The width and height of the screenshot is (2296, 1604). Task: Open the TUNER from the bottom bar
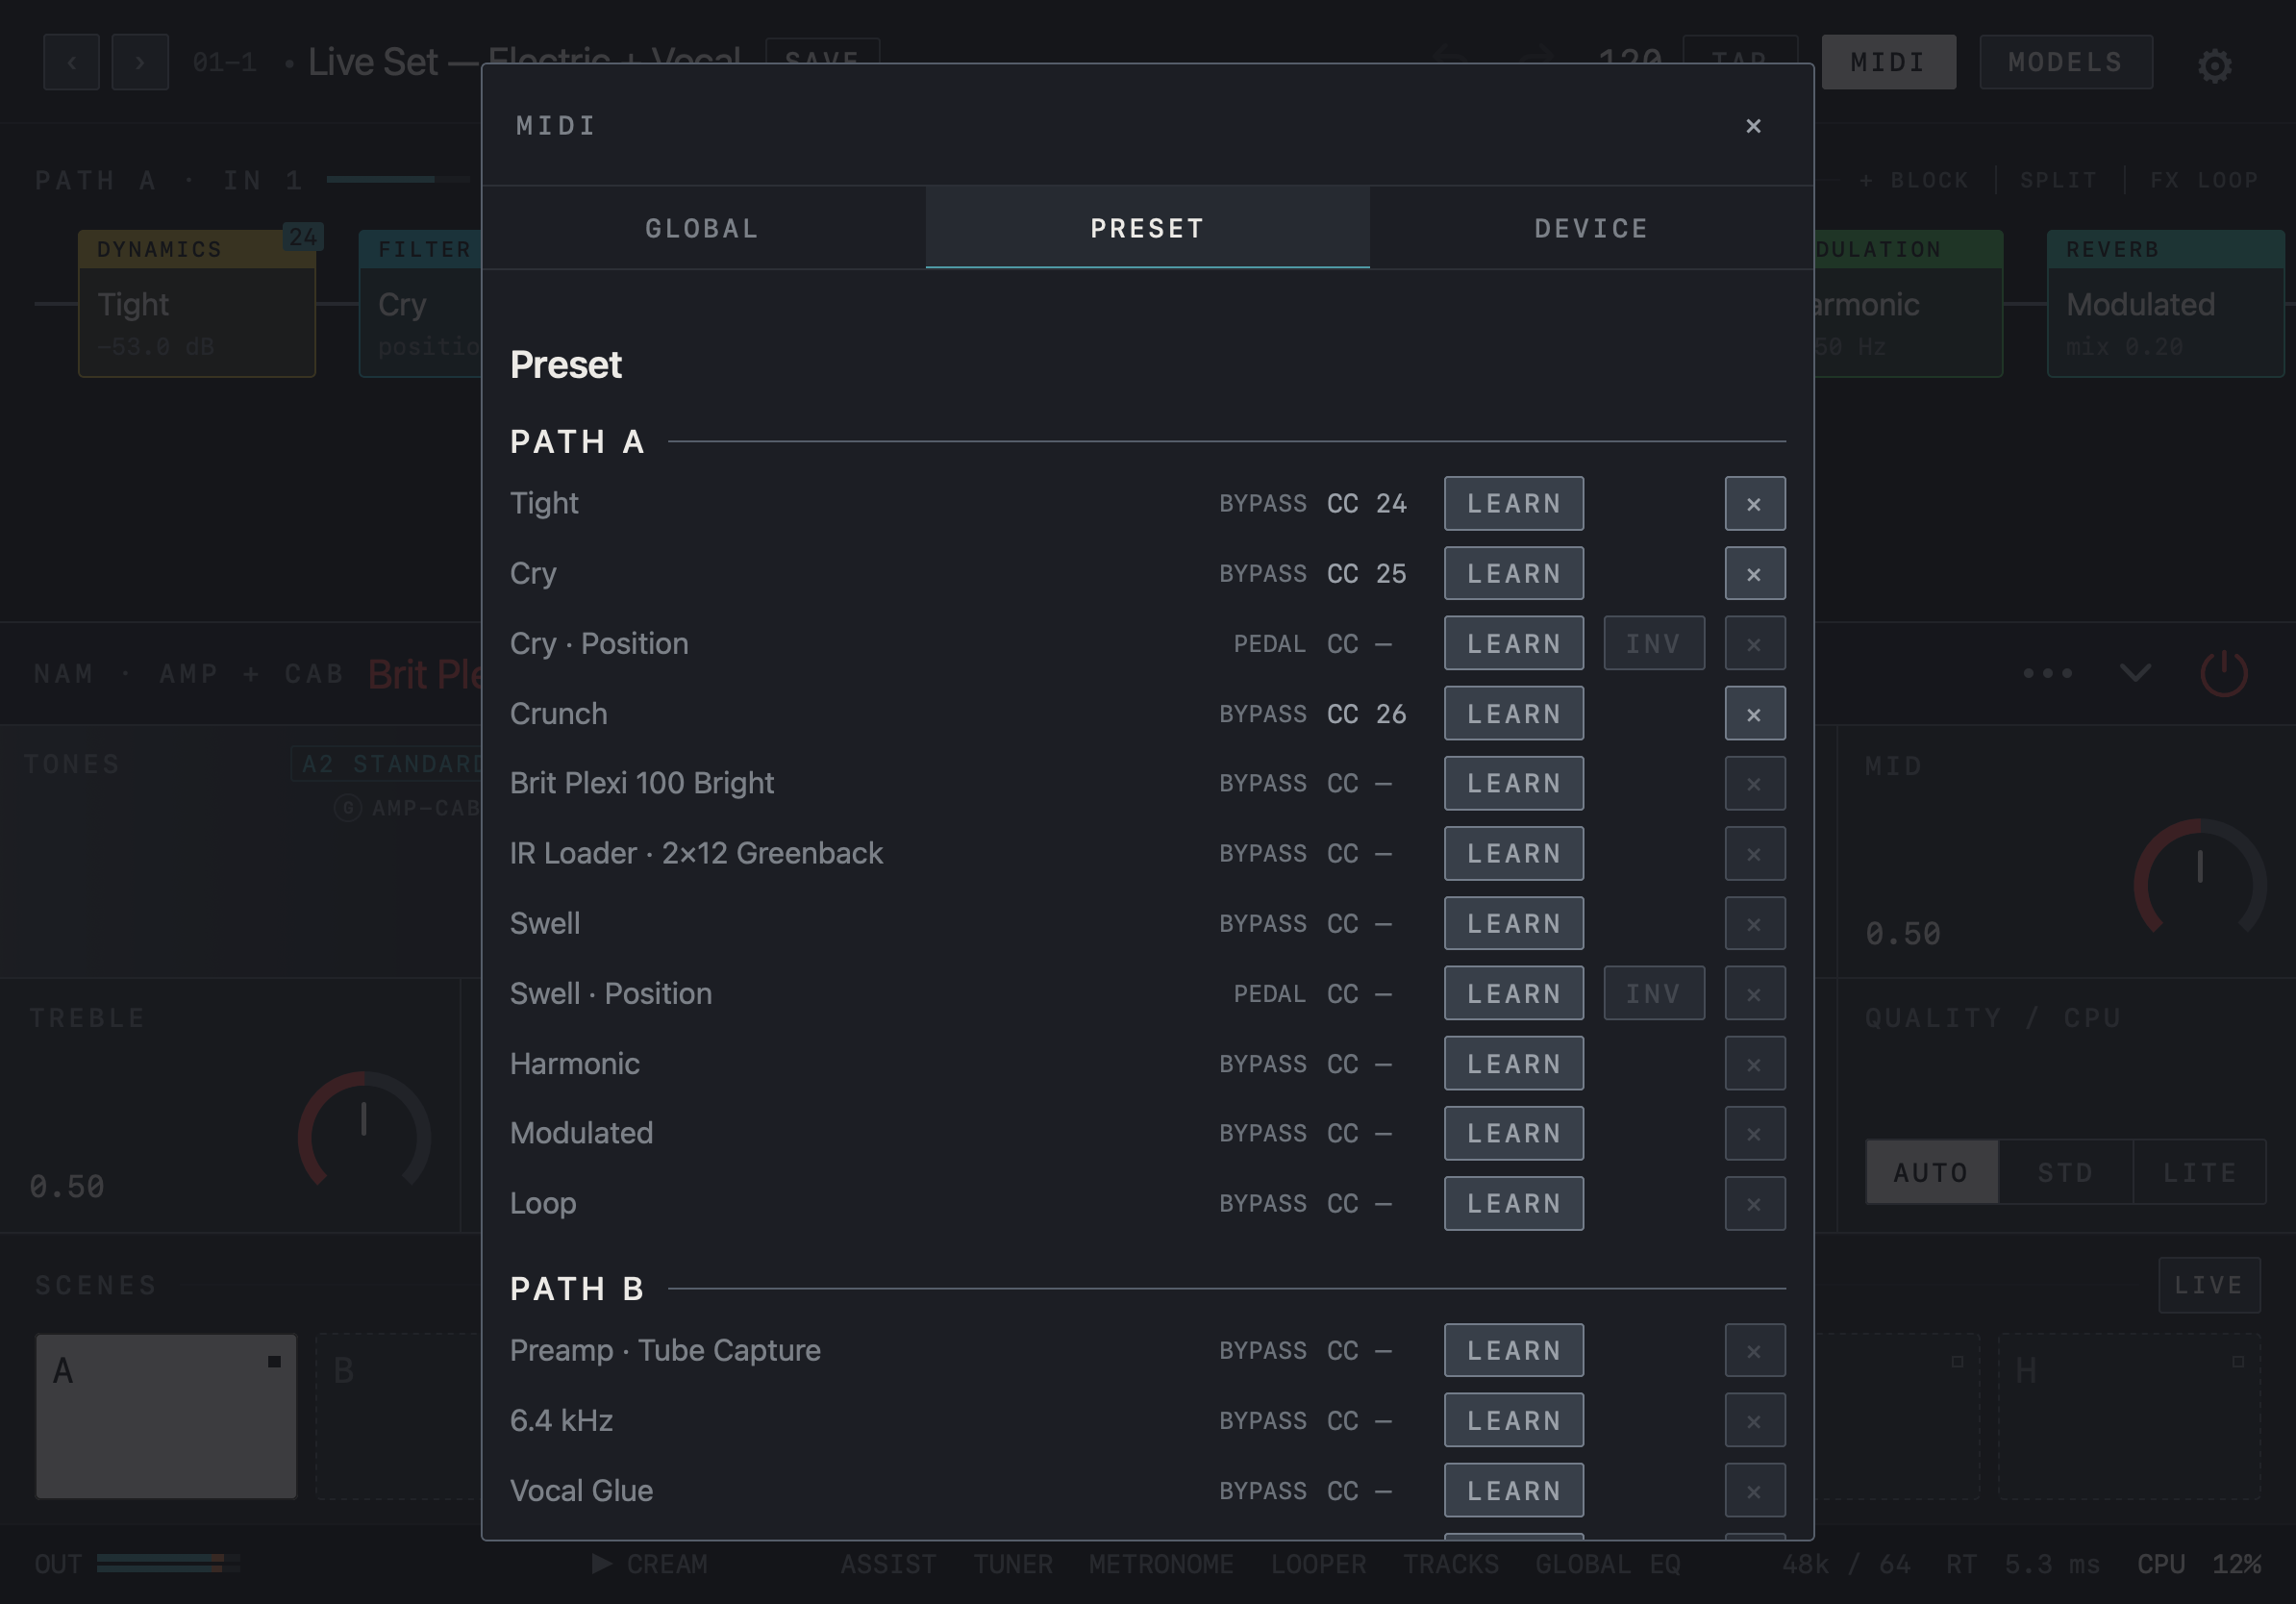[1013, 1564]
